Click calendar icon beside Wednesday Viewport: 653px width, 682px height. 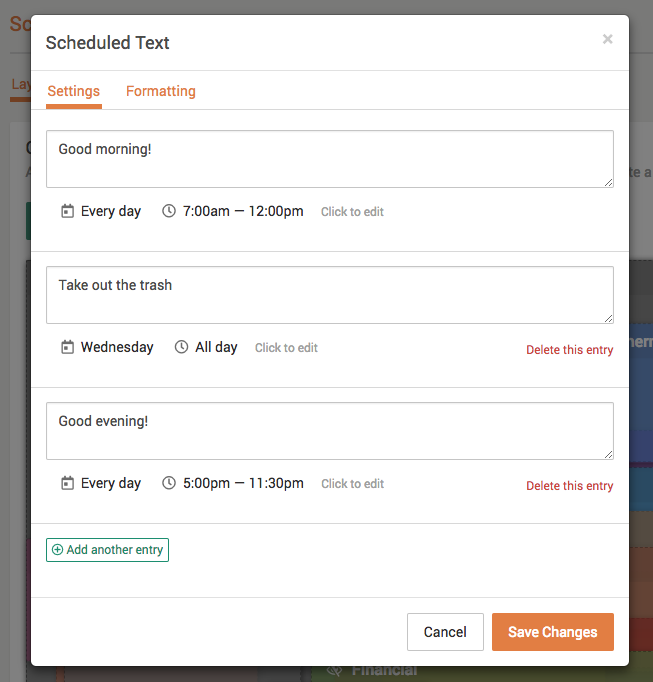click(67, 347)
